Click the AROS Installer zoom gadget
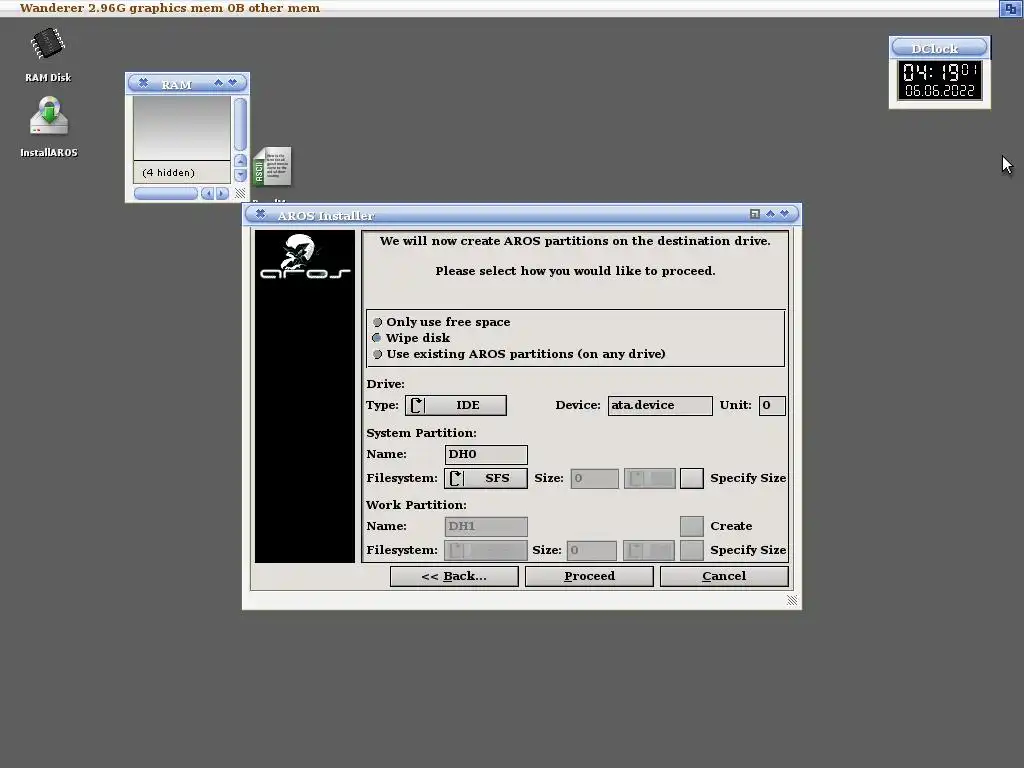This screenshot has height=768, width=1024. pyautogui.click(x=755, y=214)
